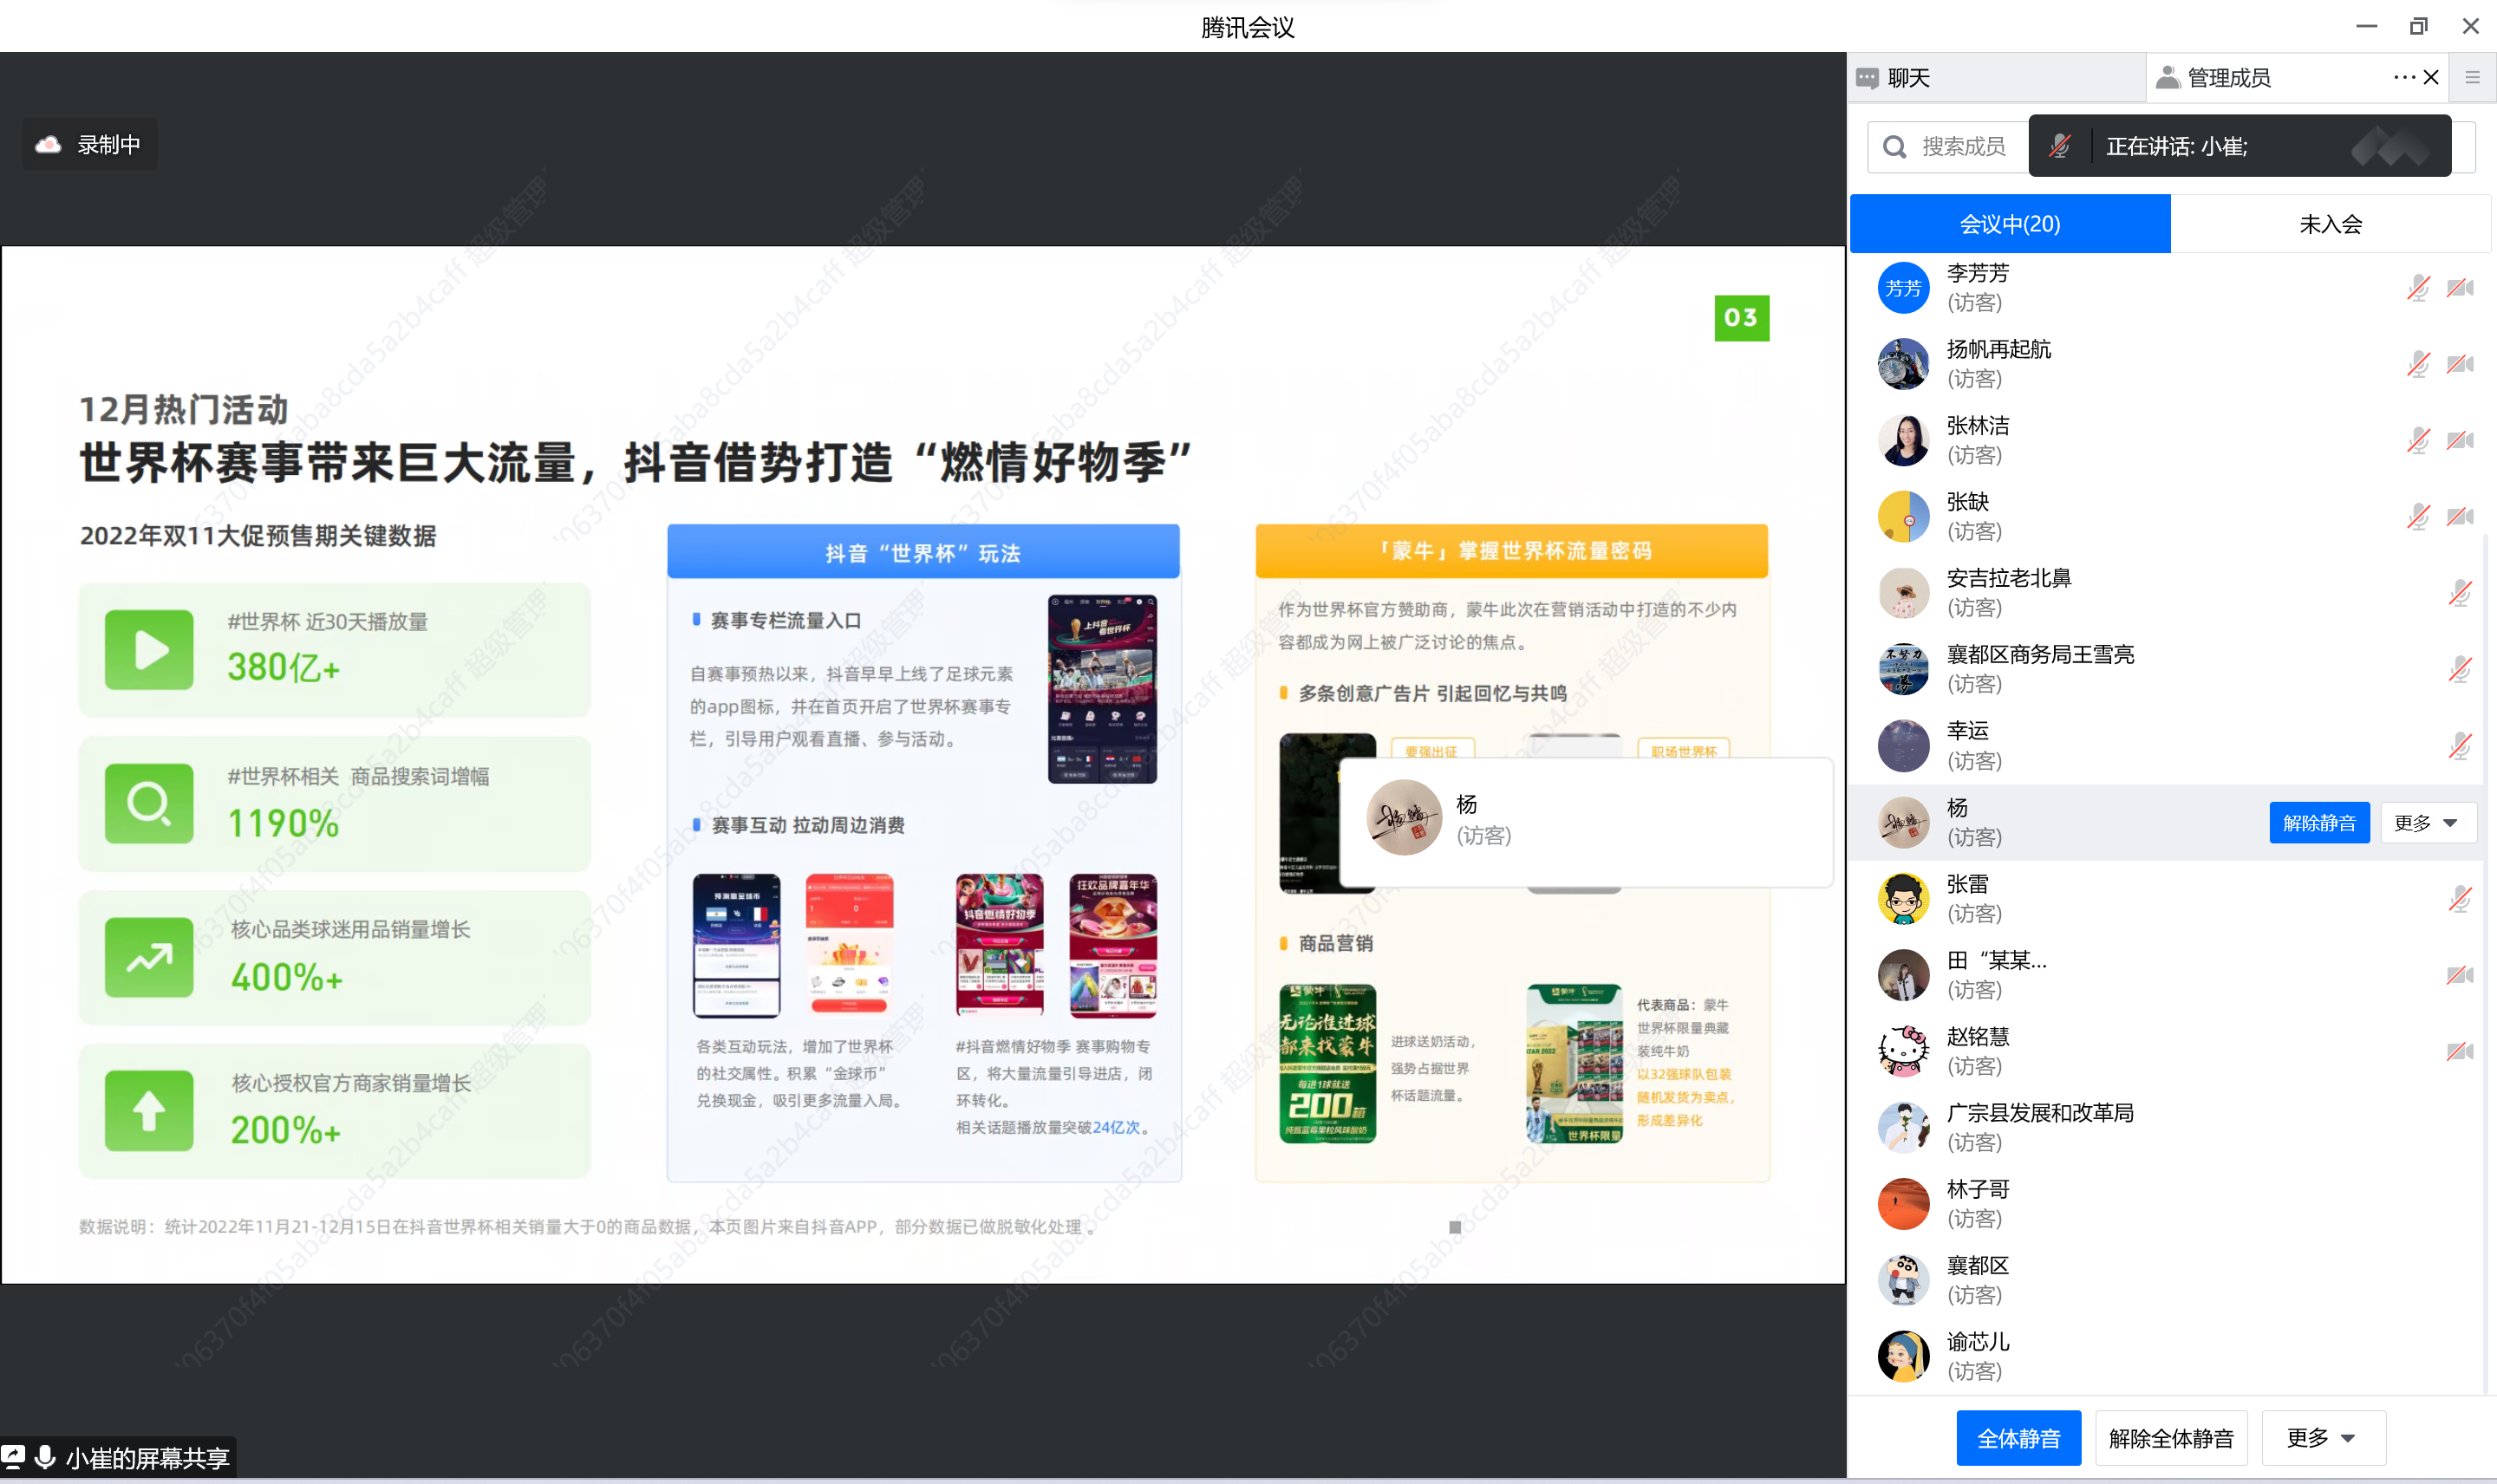The height and width of the screenshot is (1484, 2497).
Task: Switch to 聊天 tab
Action: pyautogui.click(x=1996, y=78)
